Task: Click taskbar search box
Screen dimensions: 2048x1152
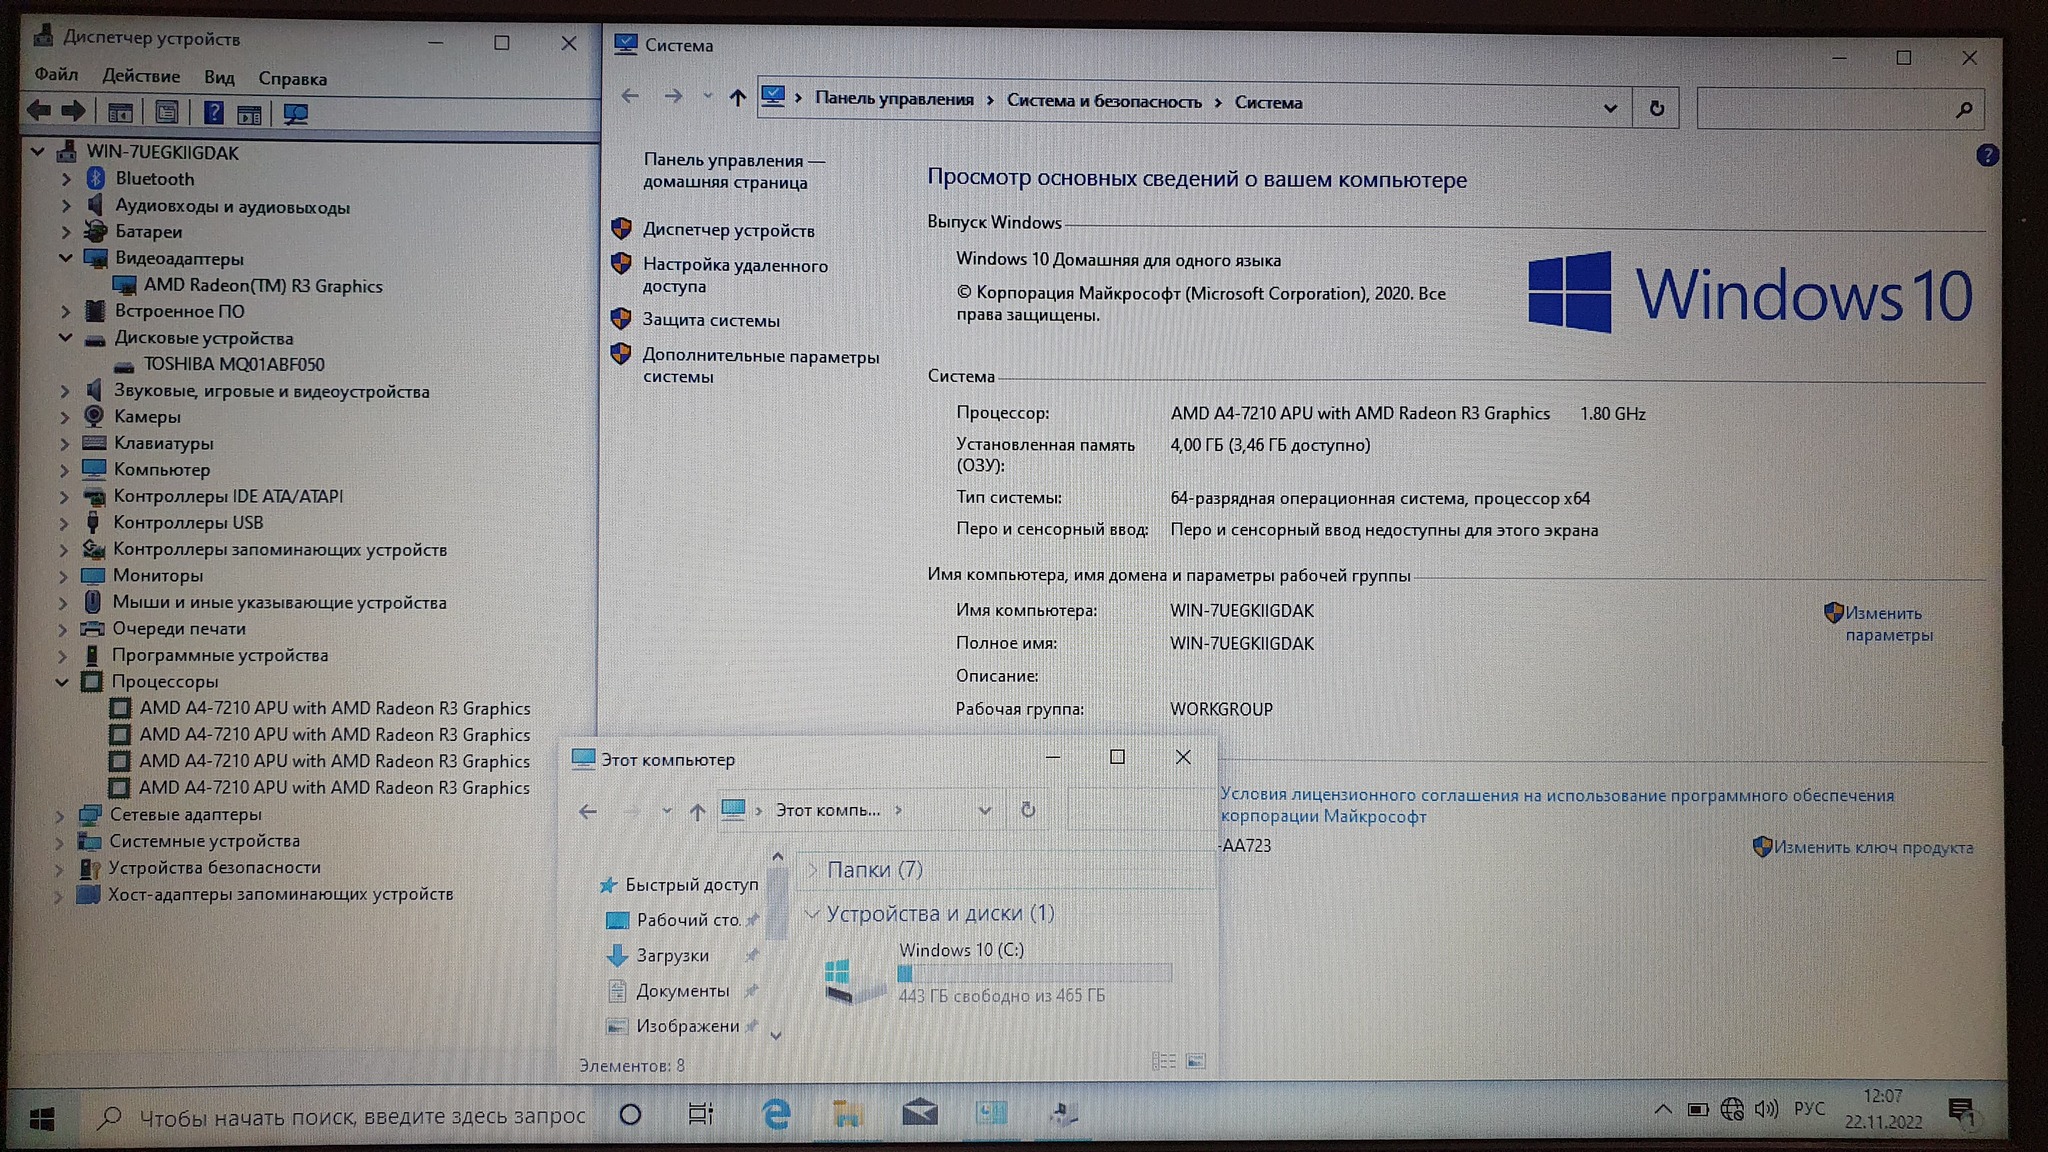Action: [x=342, y=1116]
